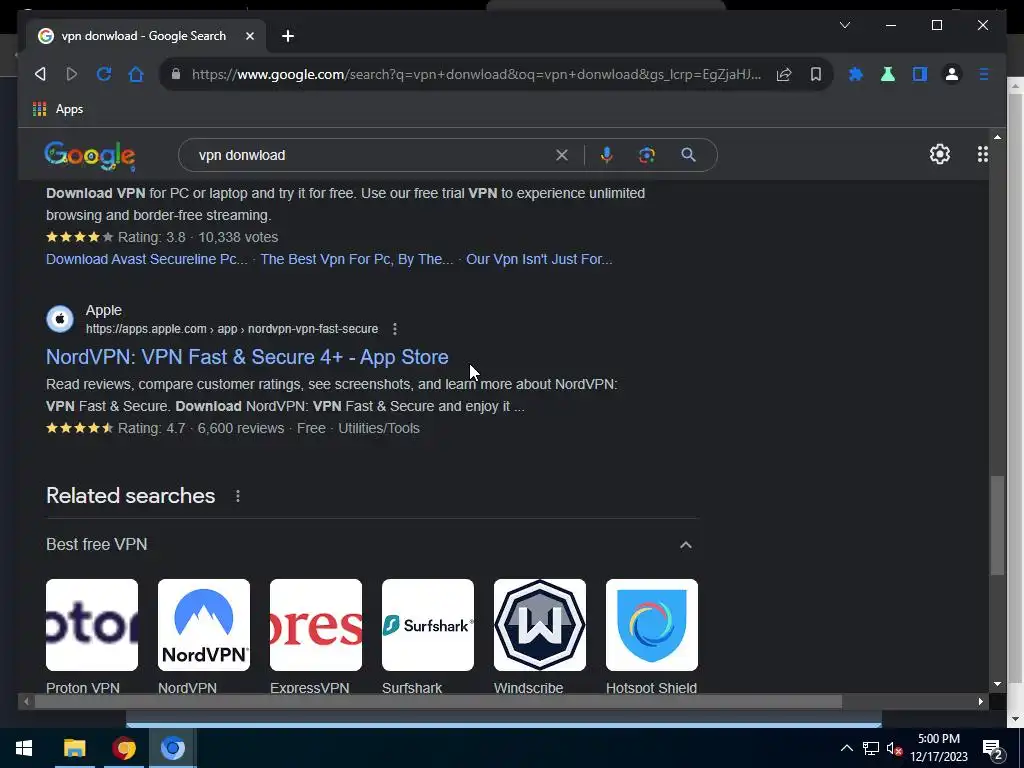Click the Apple site favicon
The width and height of the screenshot is (1024, 768).
(x=59, y=319)
